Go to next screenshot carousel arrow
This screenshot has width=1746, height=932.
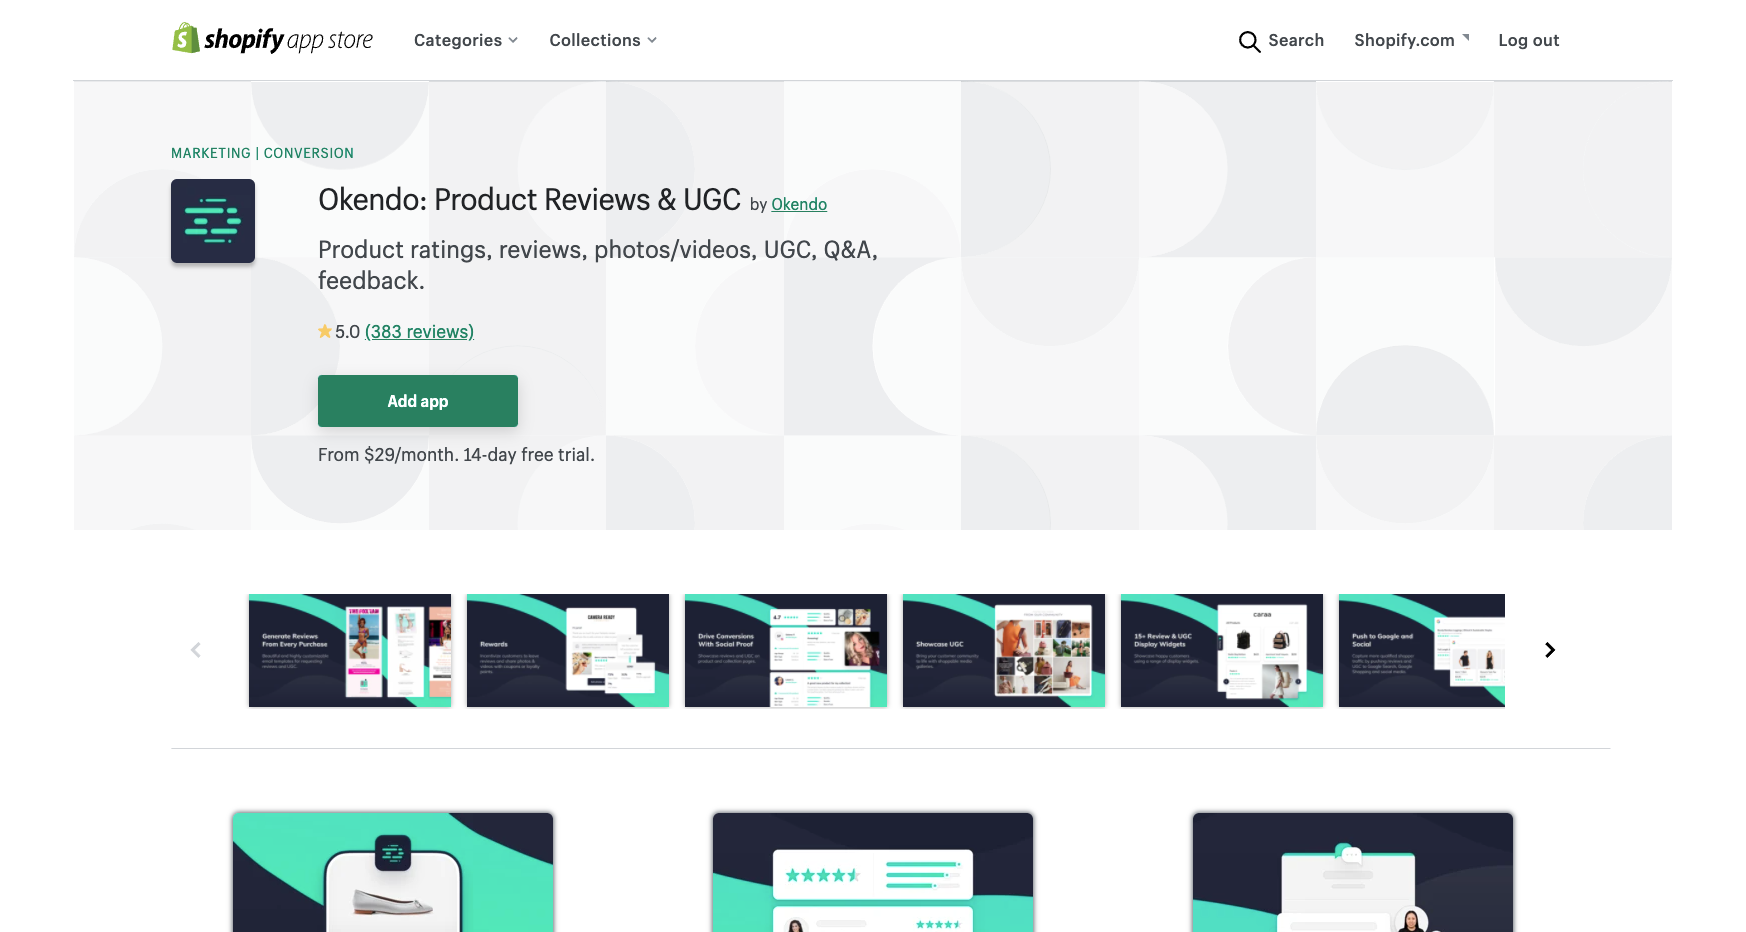click(x=1550, y=650)
